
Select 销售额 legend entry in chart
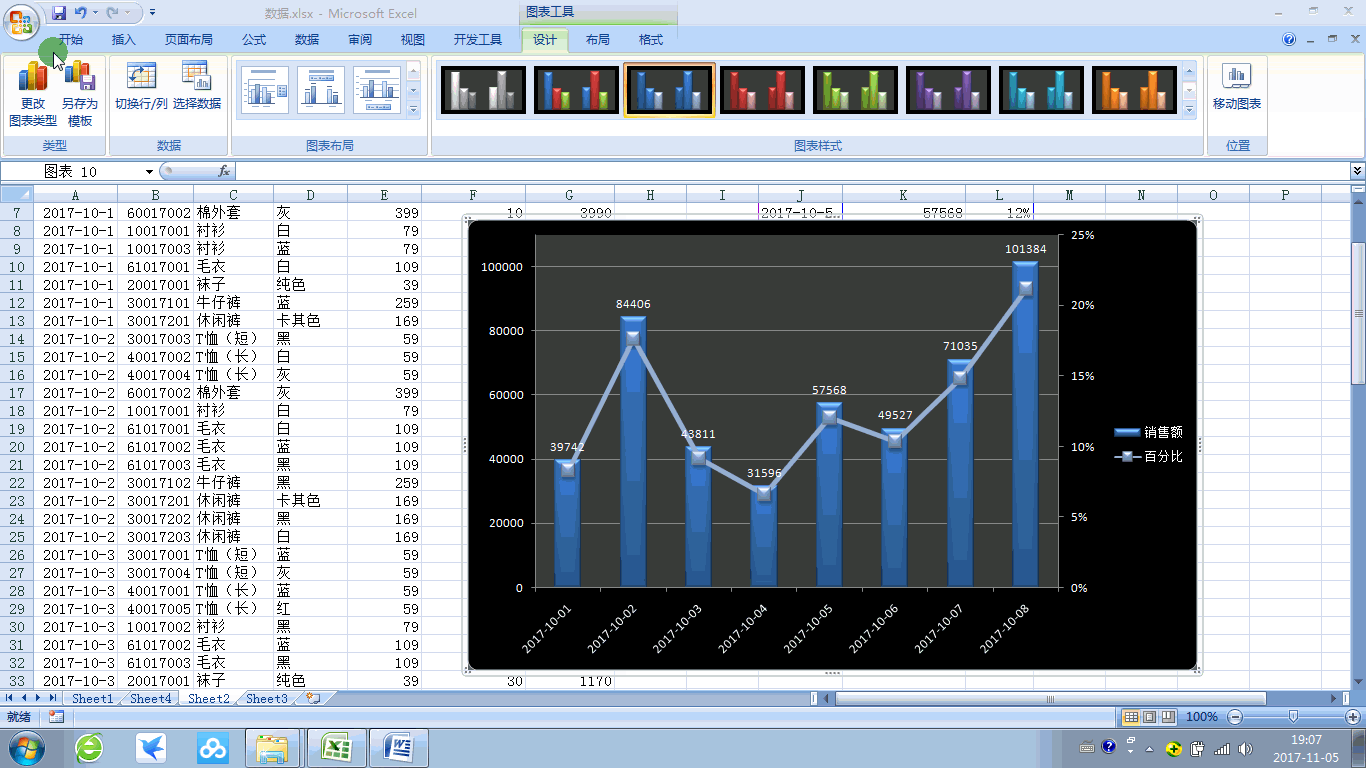tap(1149, 432)
